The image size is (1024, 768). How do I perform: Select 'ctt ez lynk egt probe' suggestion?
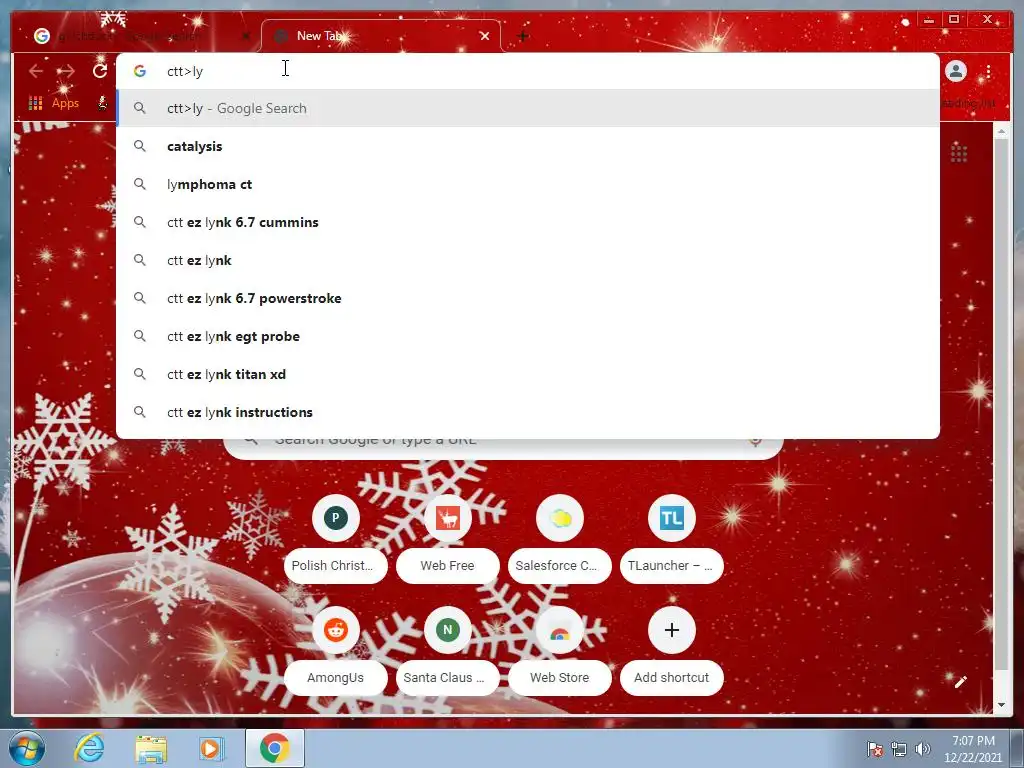[528, 336]
